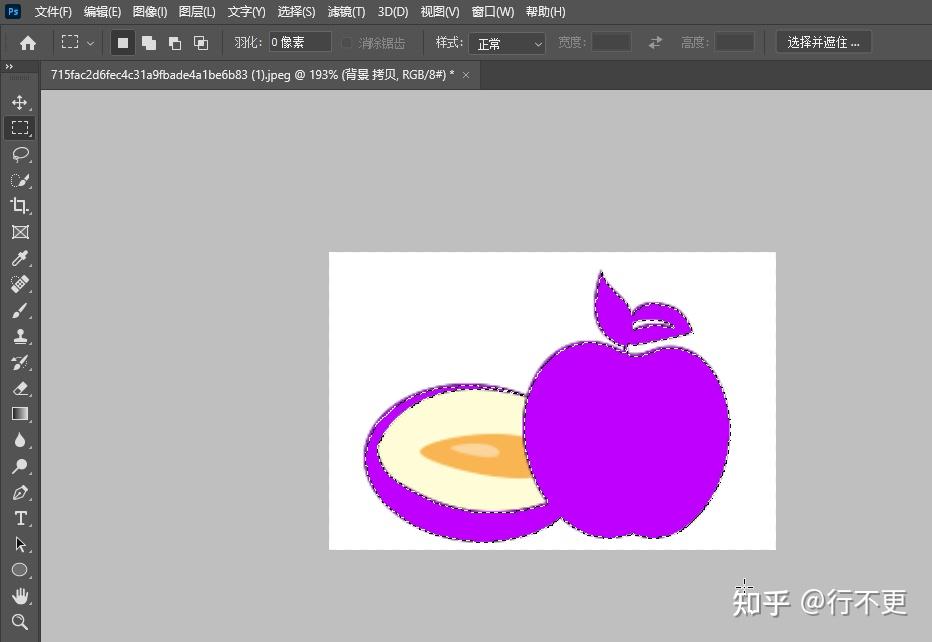
Task: Click the 羽化 feather pixel field
Action: coord(300,43)
